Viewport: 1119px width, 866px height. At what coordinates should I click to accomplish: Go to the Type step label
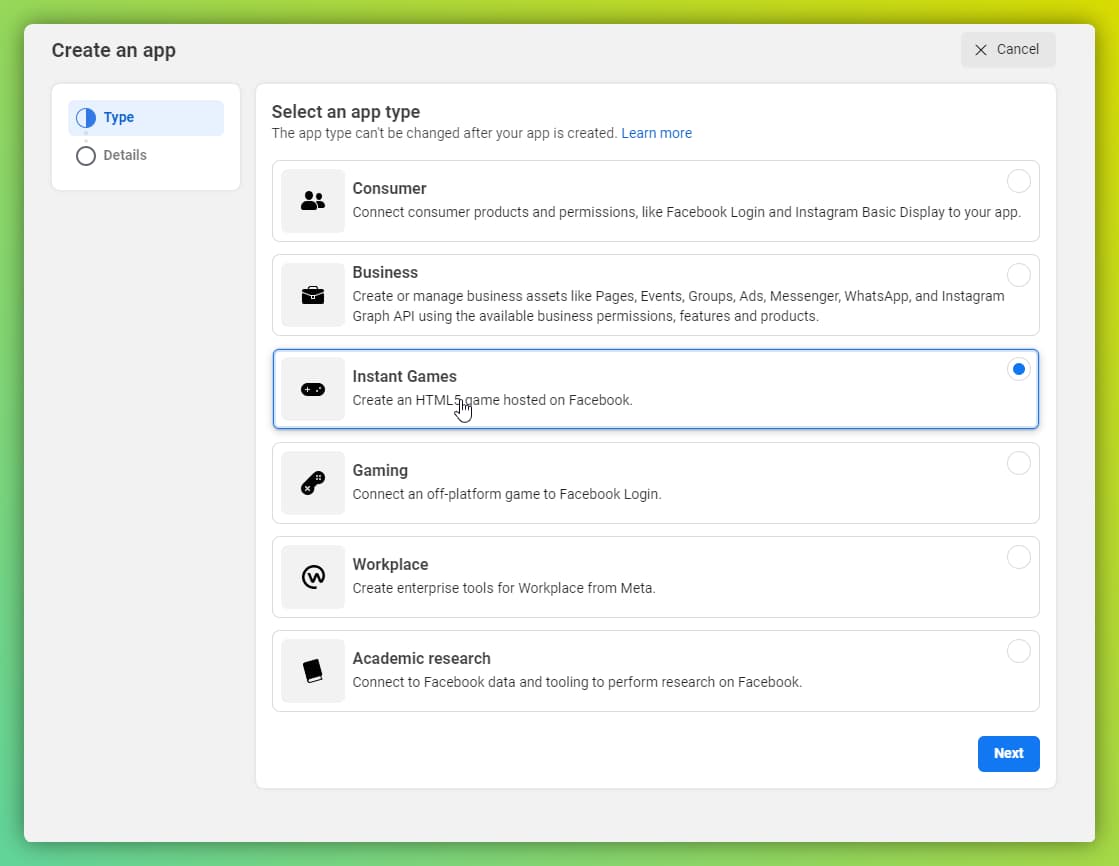(x=119, y=117)
